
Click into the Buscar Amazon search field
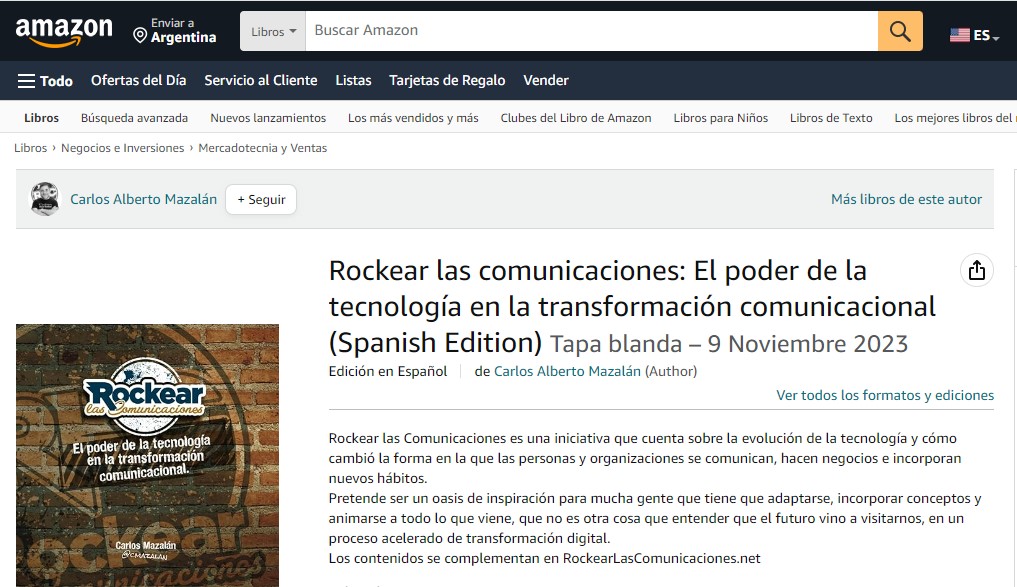pos(590,31)
